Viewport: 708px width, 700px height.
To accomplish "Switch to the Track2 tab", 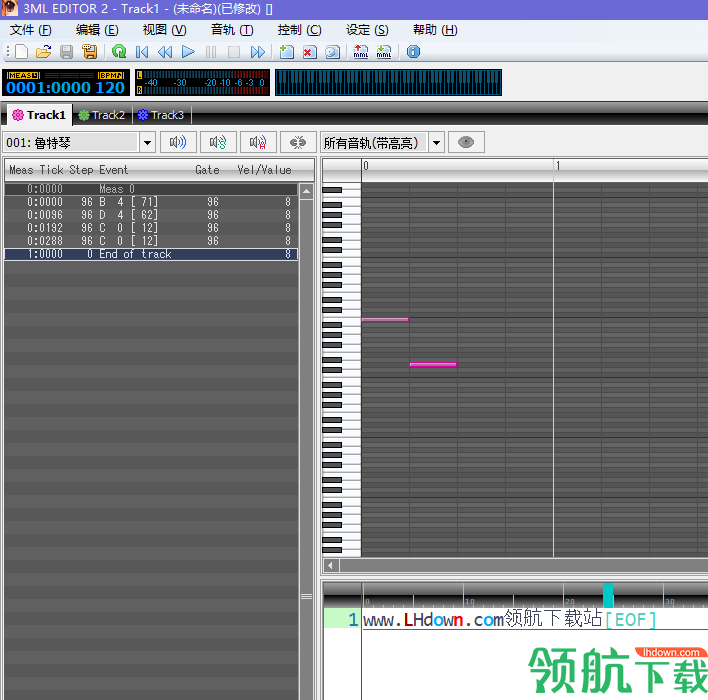I will tap(102, 115).
